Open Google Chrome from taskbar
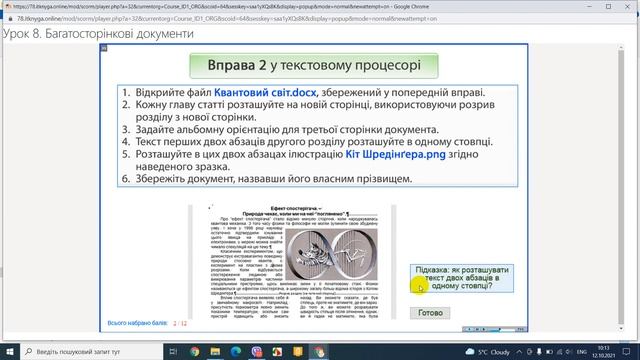 195,351
